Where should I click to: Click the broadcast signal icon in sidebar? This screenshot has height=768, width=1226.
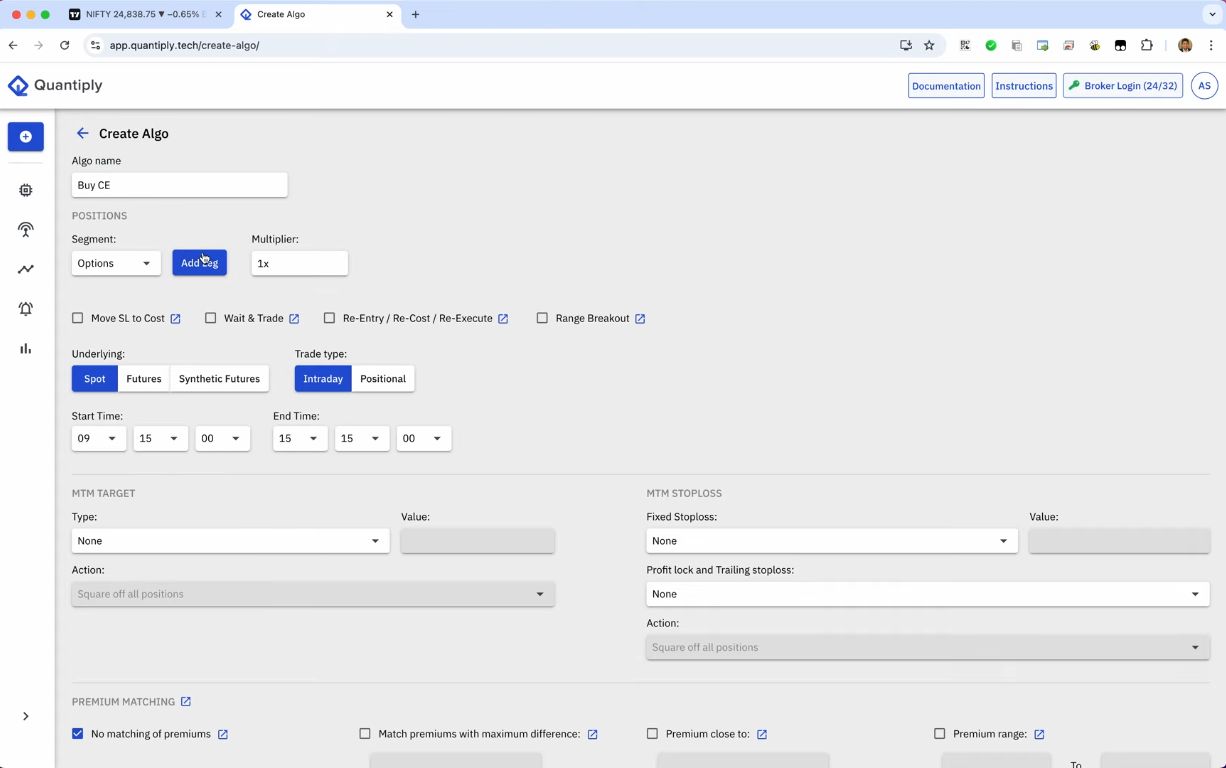(26, 230)
